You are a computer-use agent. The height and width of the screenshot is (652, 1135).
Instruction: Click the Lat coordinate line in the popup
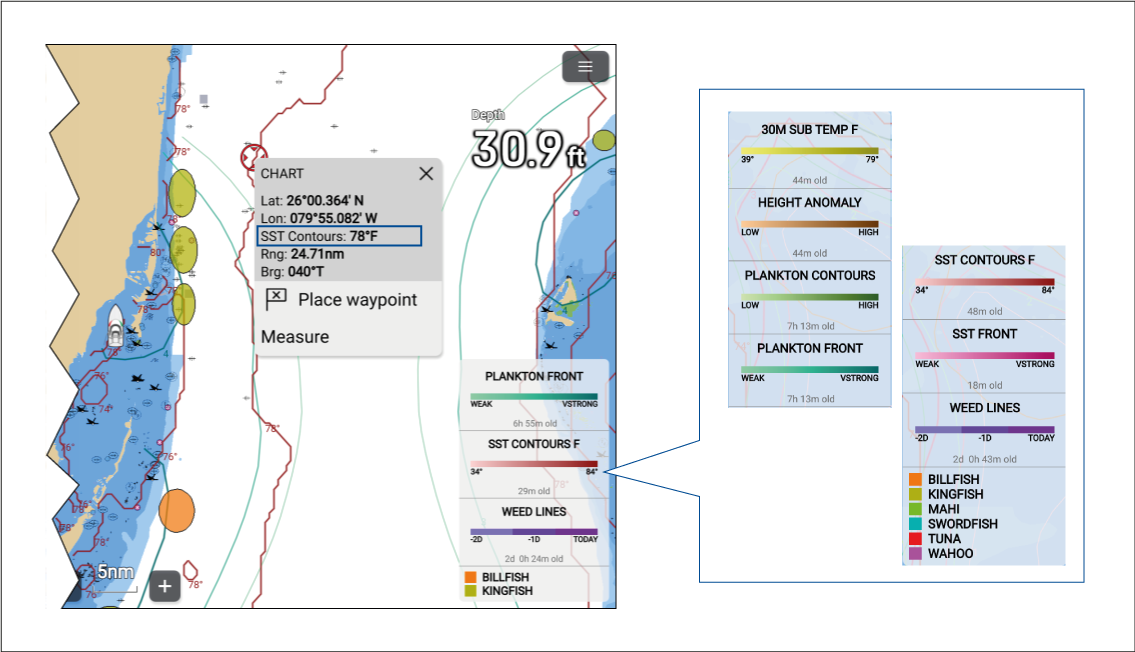pyautogui.click(x=312, y=200)
